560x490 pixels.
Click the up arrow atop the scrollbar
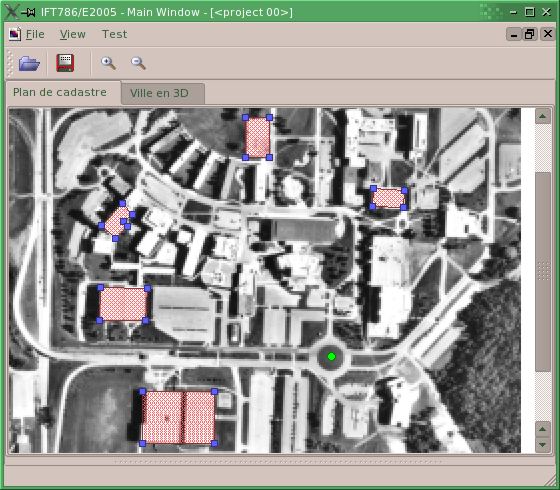click(x=542, y=116)
